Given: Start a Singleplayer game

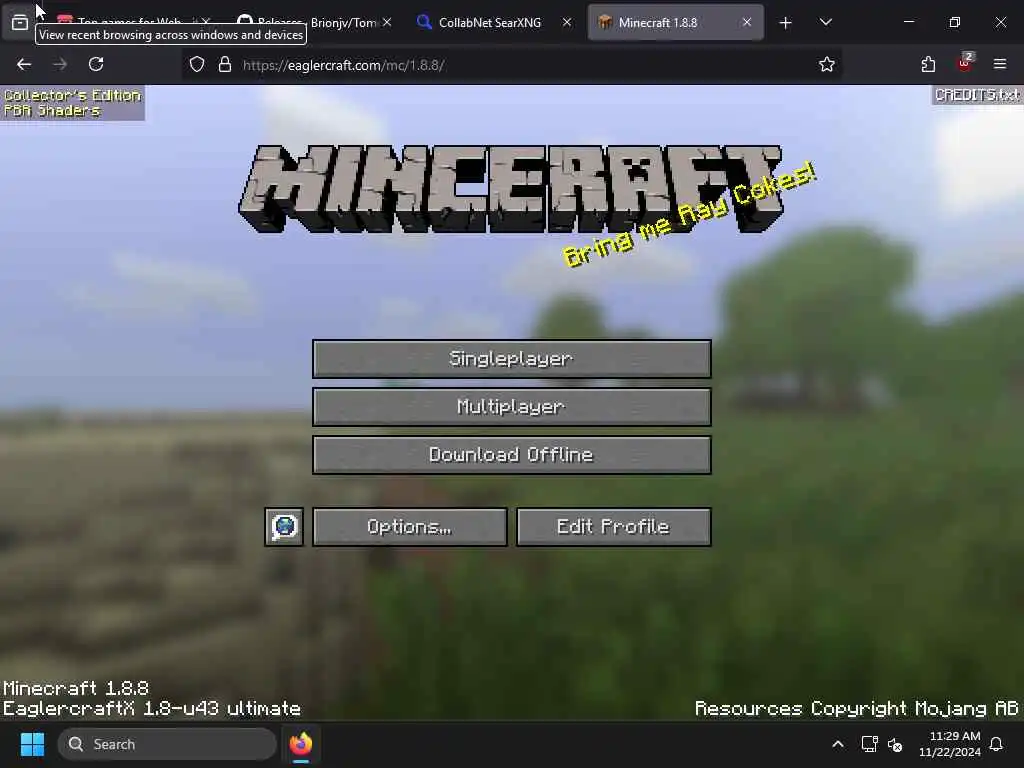Looking at the screenshot, I should click(511, 359).
